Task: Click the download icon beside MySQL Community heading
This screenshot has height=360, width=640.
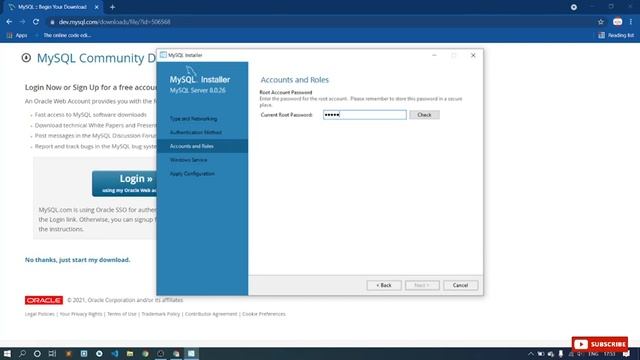Action: click(26, 58)
